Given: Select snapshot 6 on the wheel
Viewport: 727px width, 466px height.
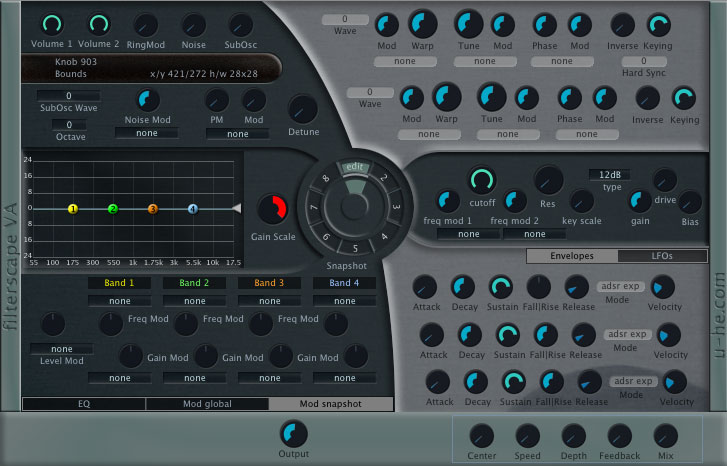Looking at the screenshot, I should (326, 237).
